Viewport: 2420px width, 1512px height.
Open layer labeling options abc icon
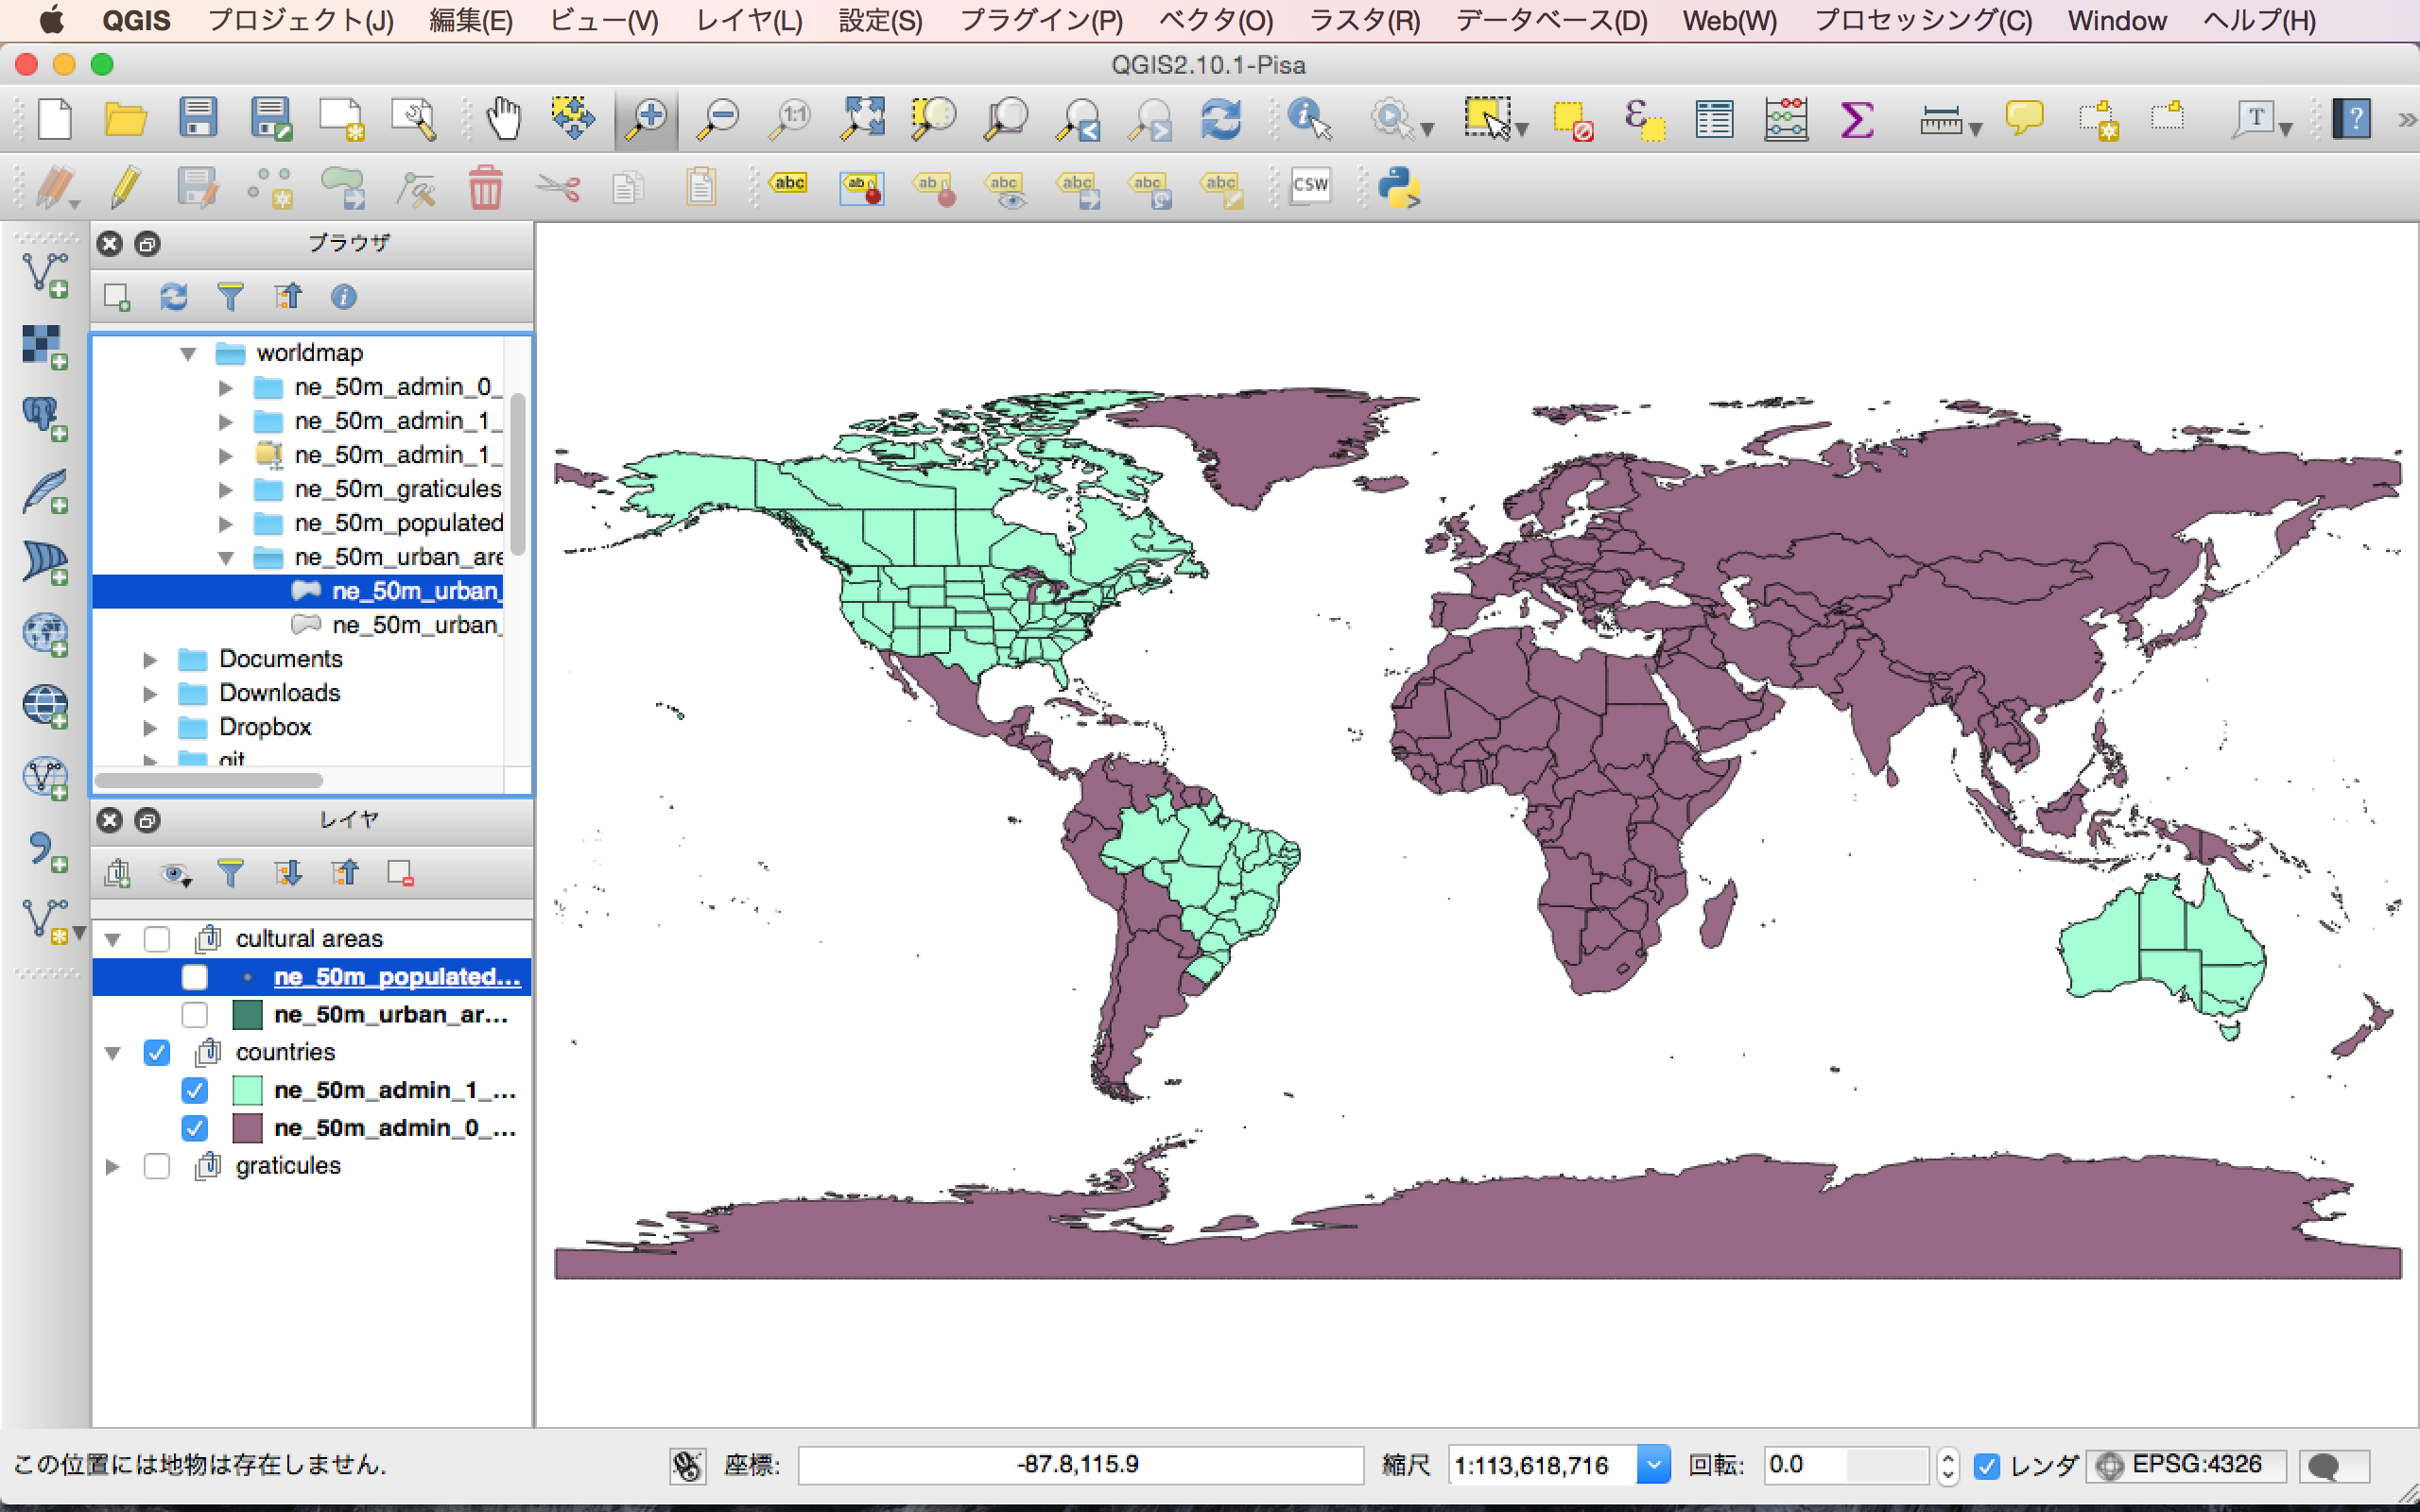coord(789,184)
